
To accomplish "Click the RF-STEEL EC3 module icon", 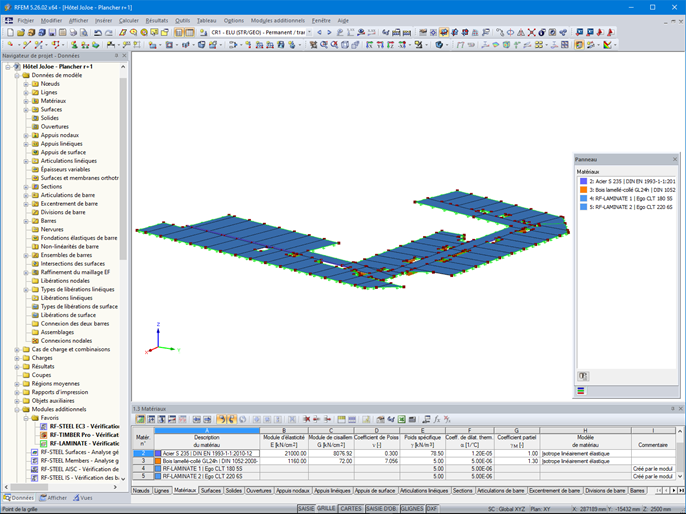I will point(44,427).
